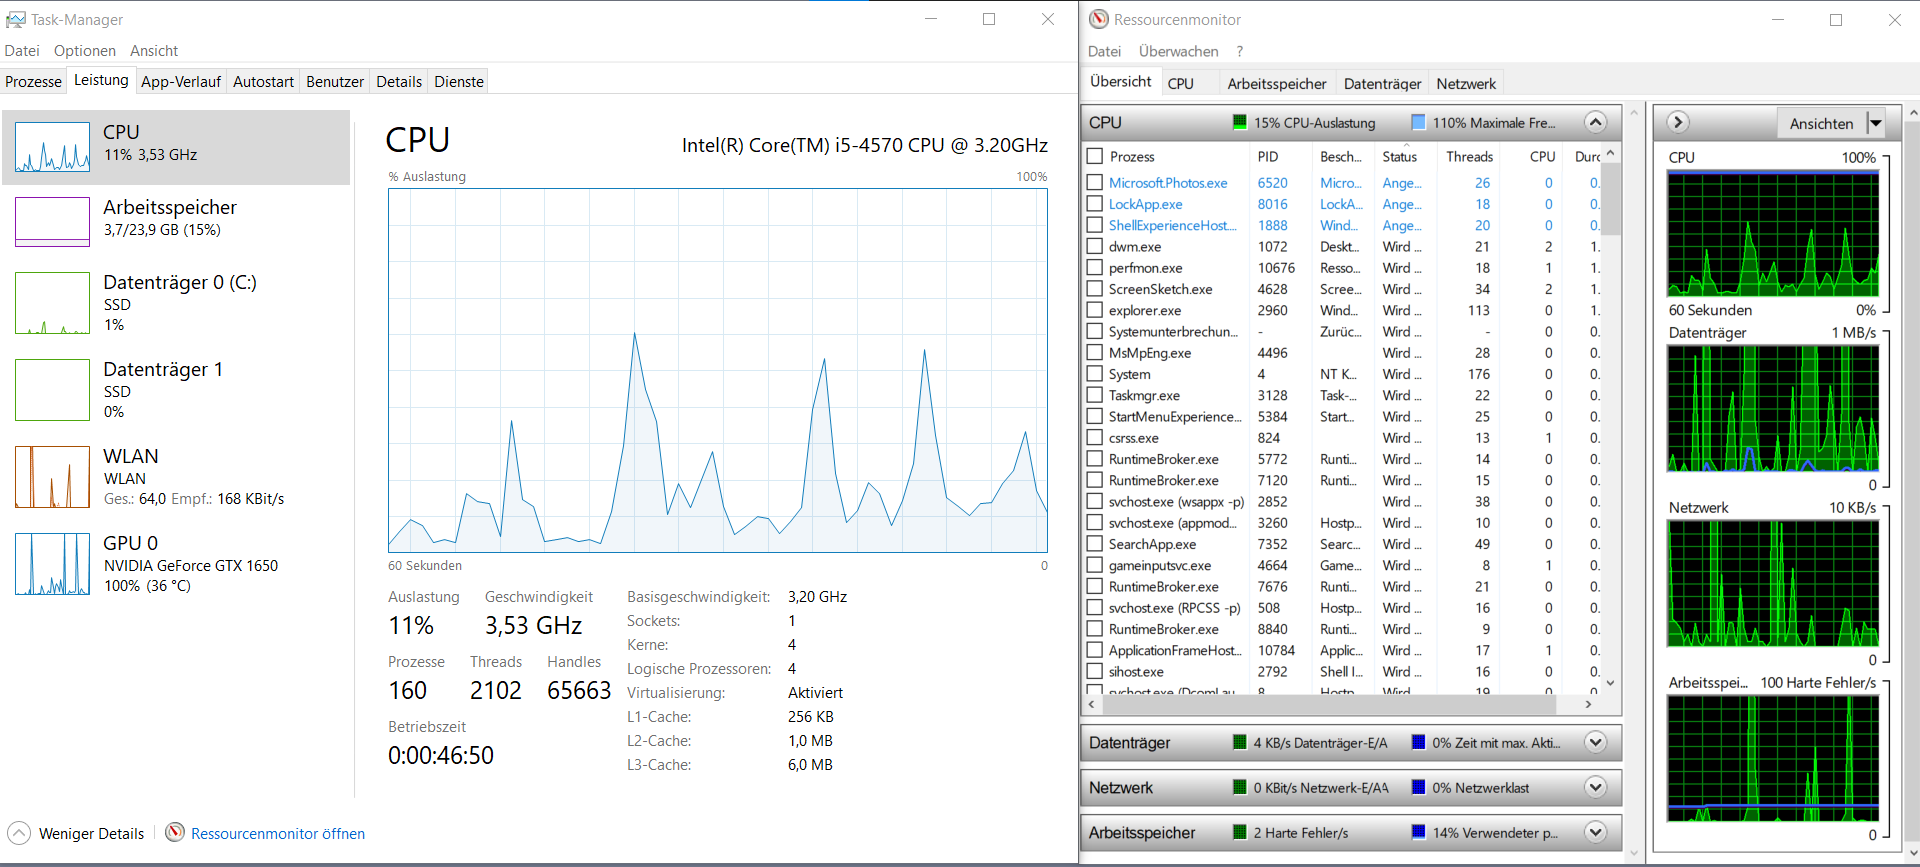Open the Ansicht menu

154,51
